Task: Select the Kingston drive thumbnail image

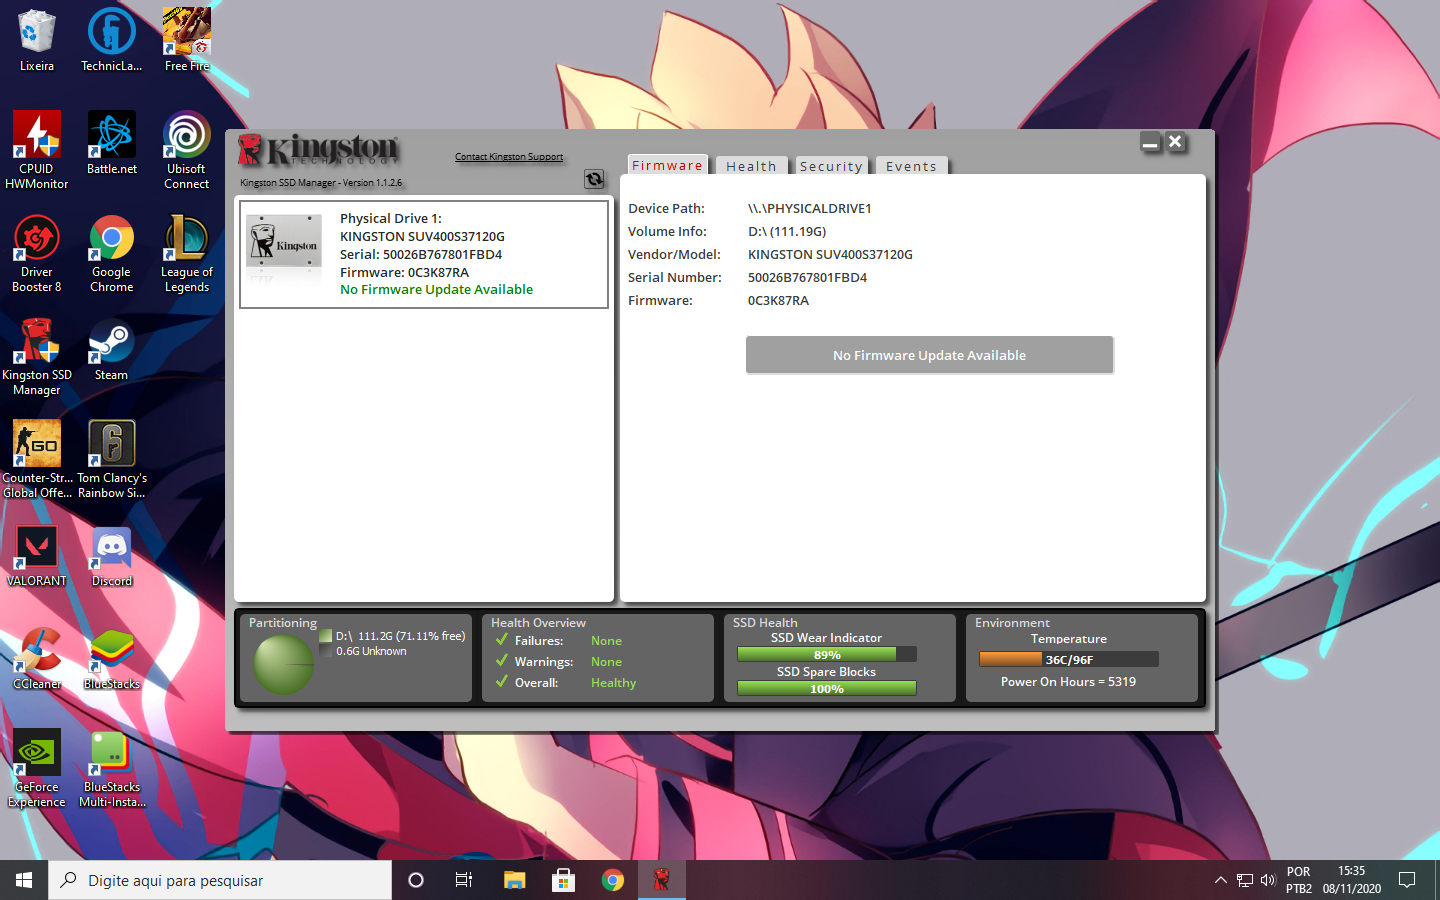Action: tap(284, 241)
